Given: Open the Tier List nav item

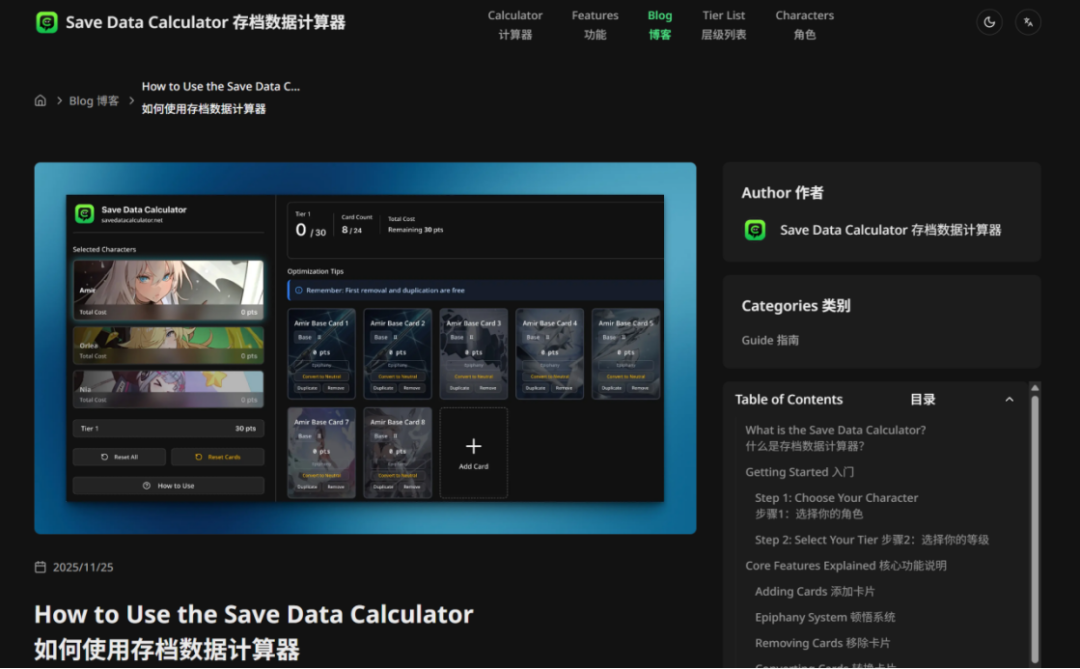Looking at the screenshot, I should tap(723, 25).
